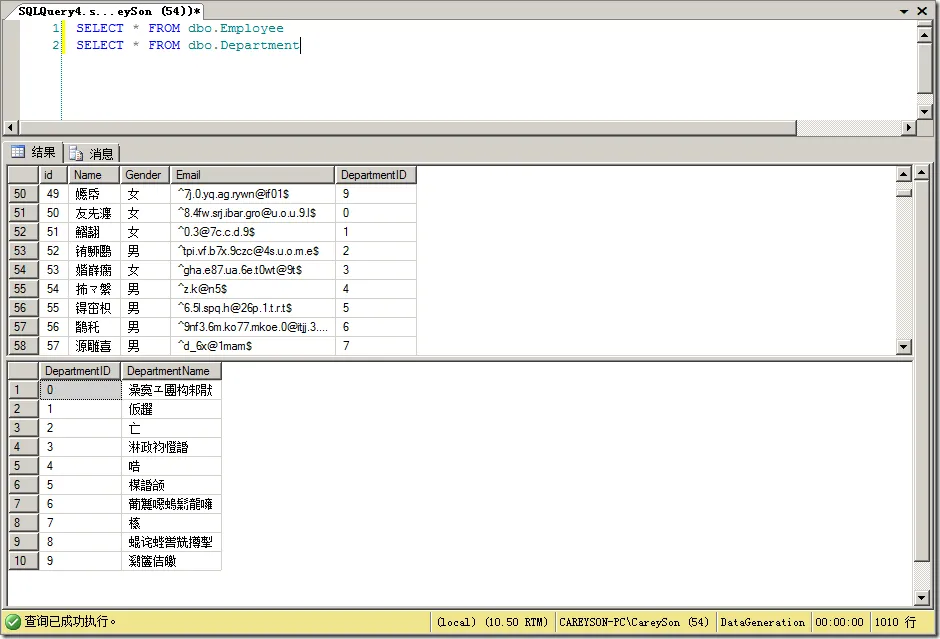Place cursor after dbo.Department in the editor
The image size is (940, 639).
click(x=300, y=46)
